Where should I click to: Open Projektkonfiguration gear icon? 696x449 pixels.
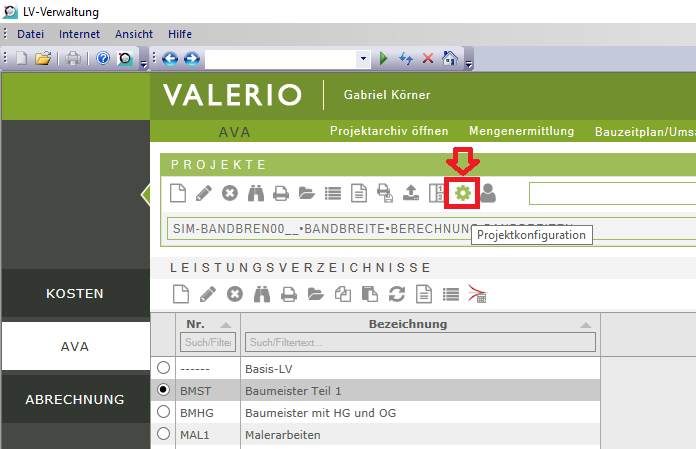pyautogui.click(x=463, y=193)
